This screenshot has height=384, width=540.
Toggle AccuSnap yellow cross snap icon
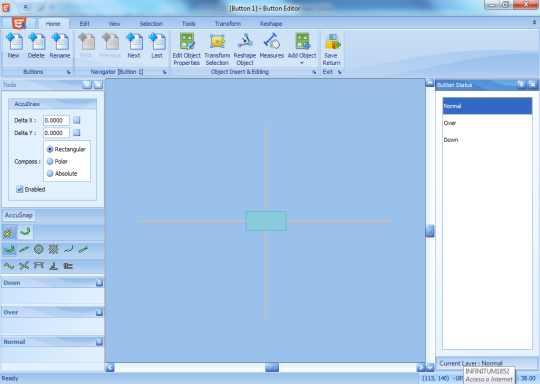(x=9, y=232)
